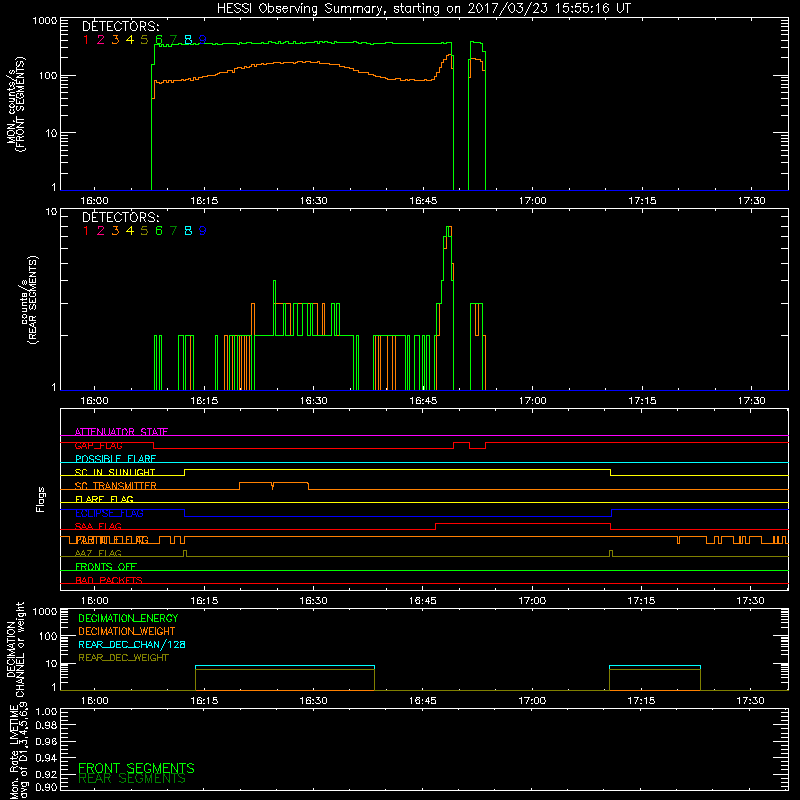
Task: Click the FLARE_FLAG label
Action: (104, 499)
